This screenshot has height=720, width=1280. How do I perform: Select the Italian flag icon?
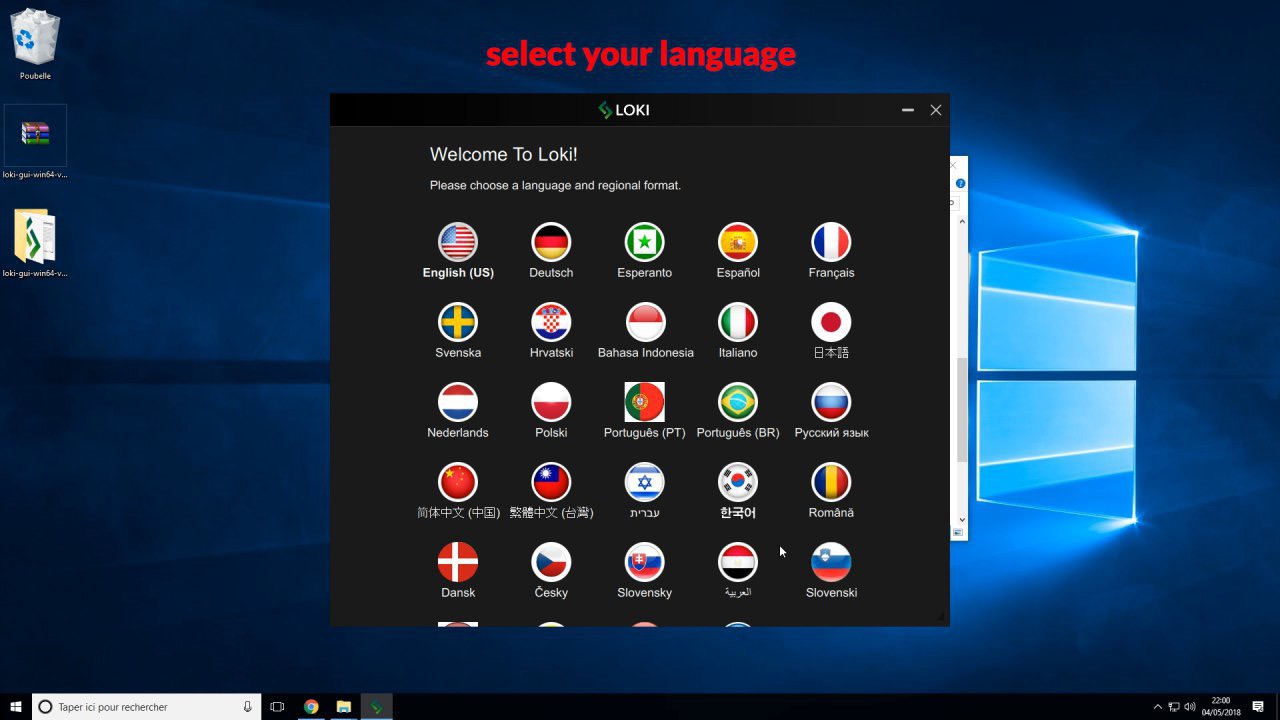tap(738, 322)
